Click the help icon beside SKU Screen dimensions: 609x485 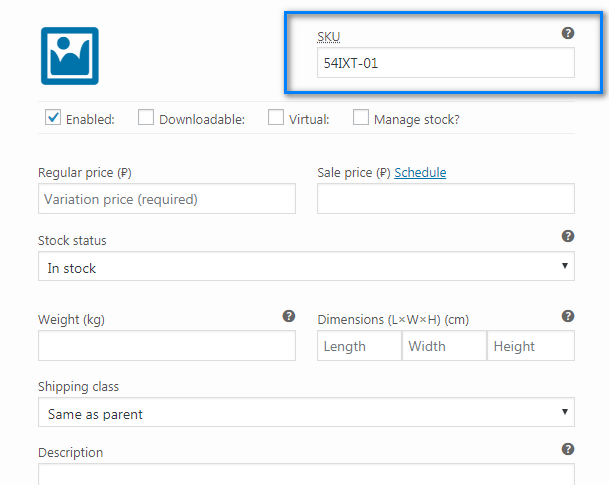568,33
